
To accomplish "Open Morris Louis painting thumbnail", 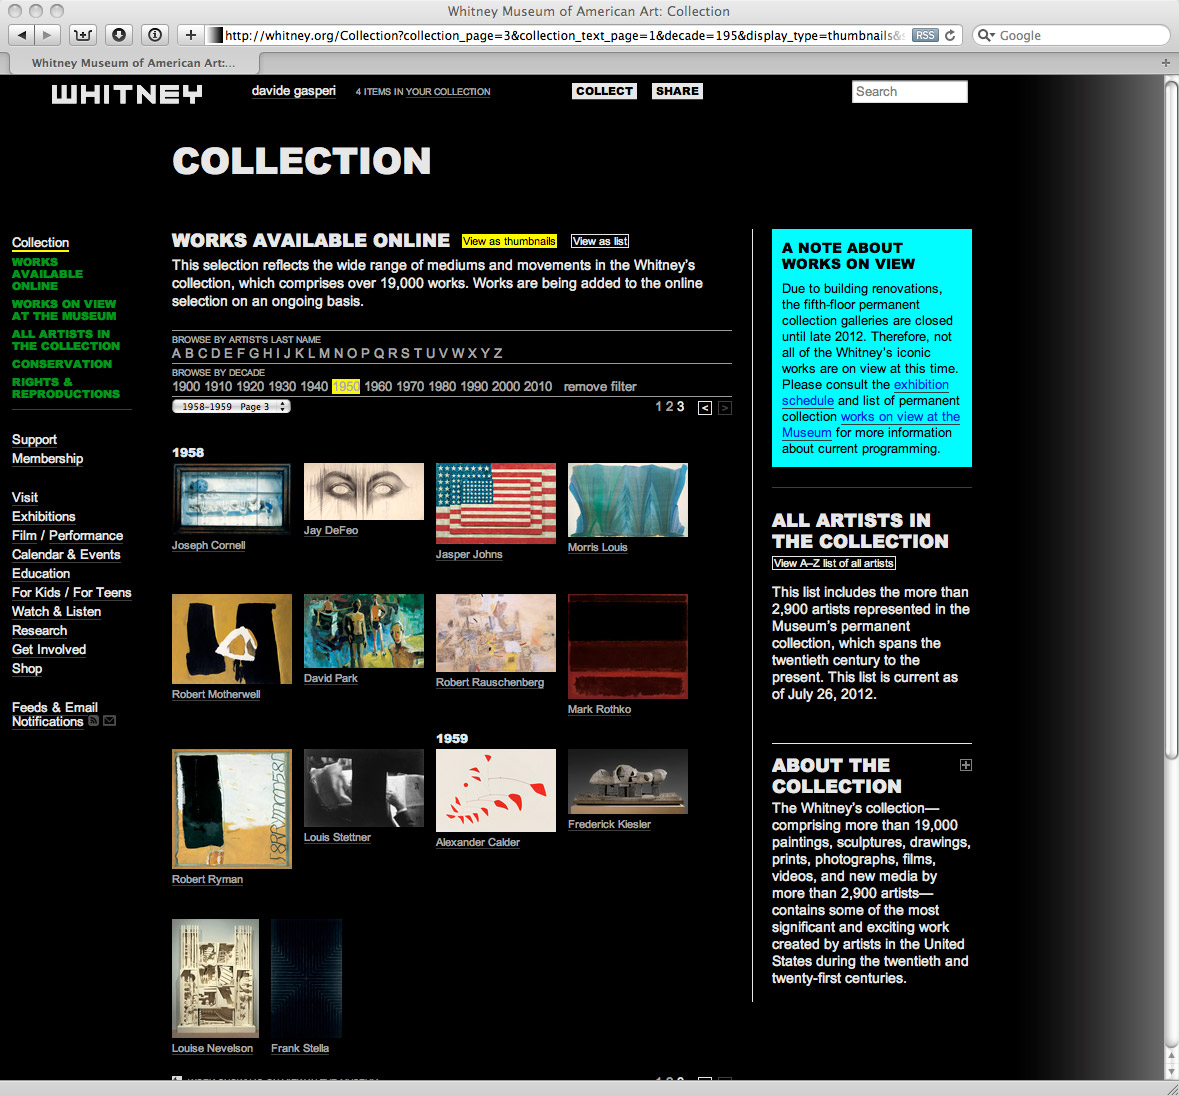I will (x=628, y=500).
